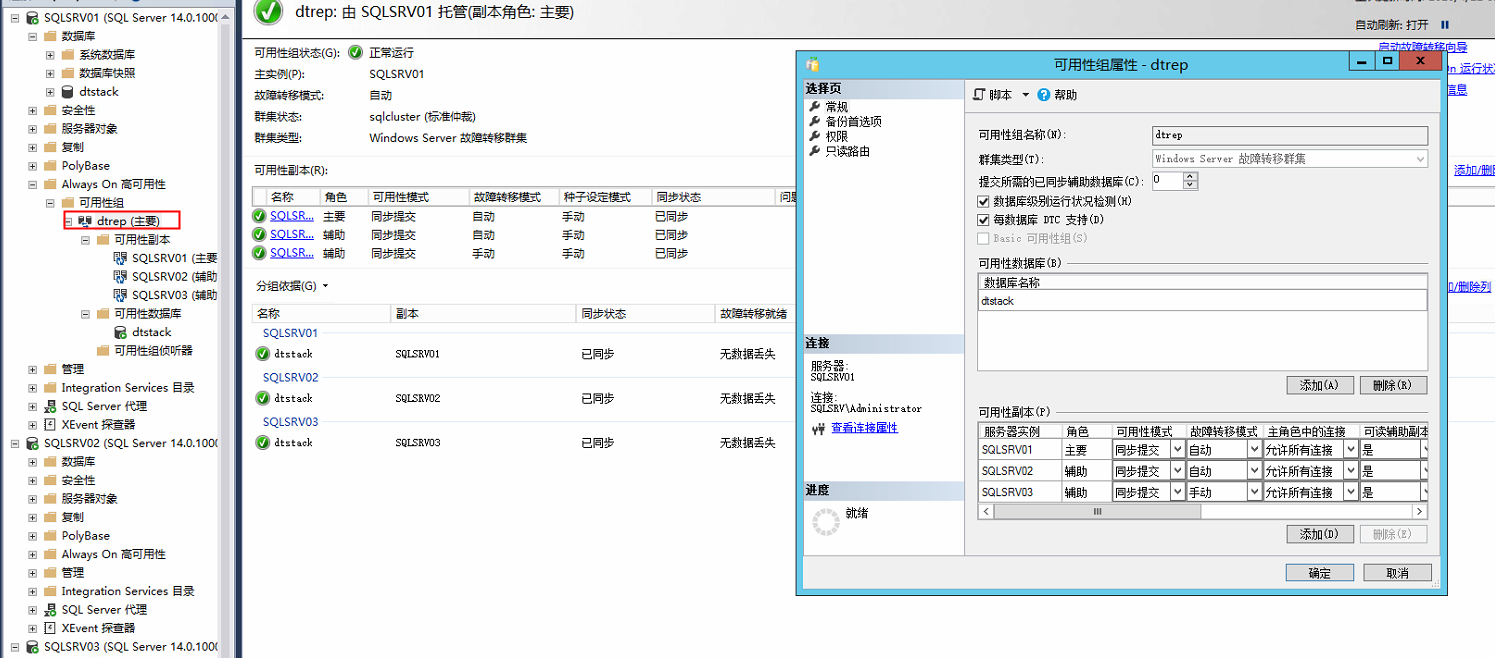Click the 取消 button
Screen dimensions: 1495x658
[1398, 573]
